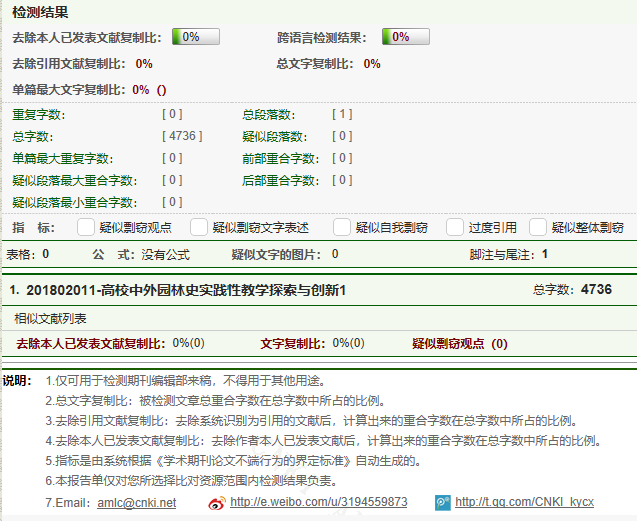Click the 单篇最大文字复制比 0% value

click(141, 89)
